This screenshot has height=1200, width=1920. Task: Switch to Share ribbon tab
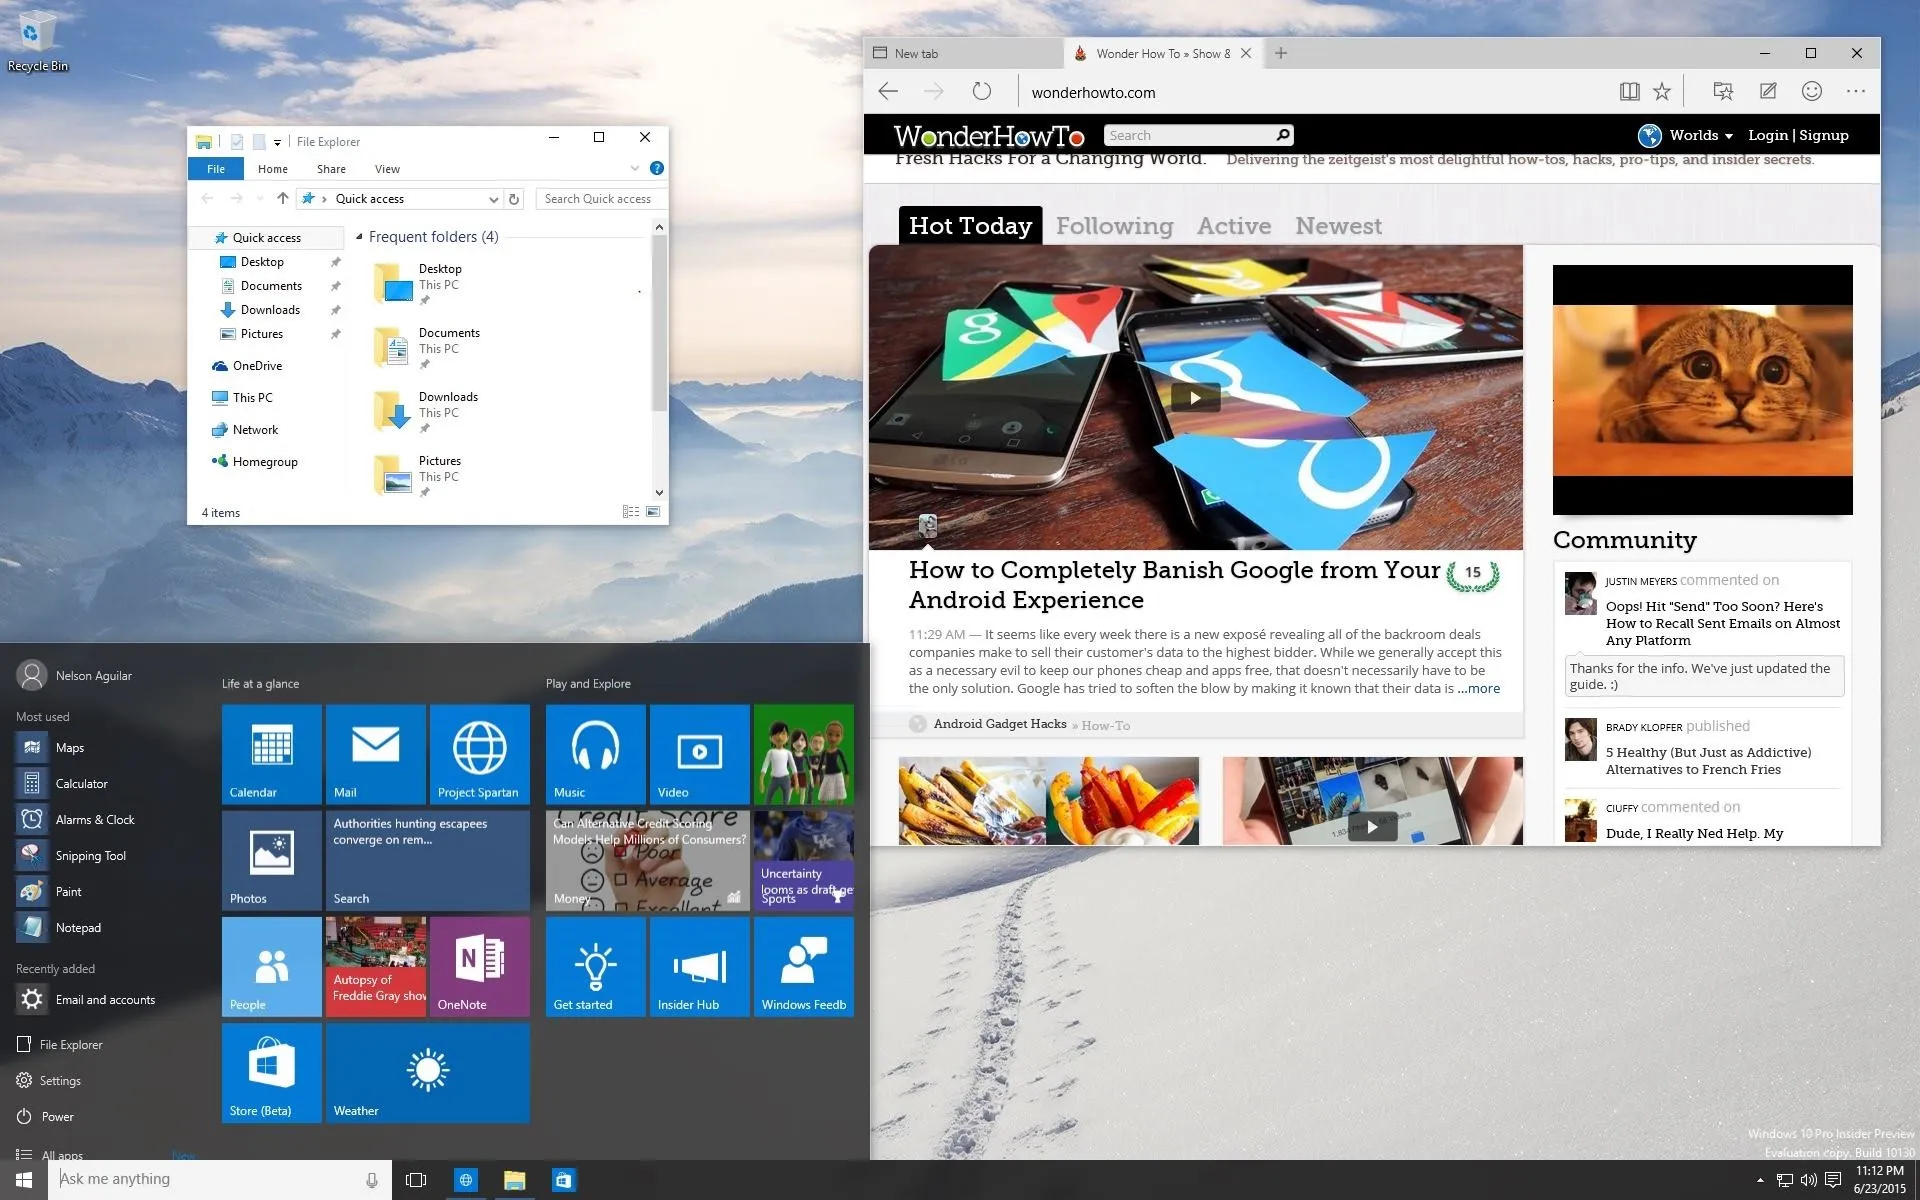[331, 169]
